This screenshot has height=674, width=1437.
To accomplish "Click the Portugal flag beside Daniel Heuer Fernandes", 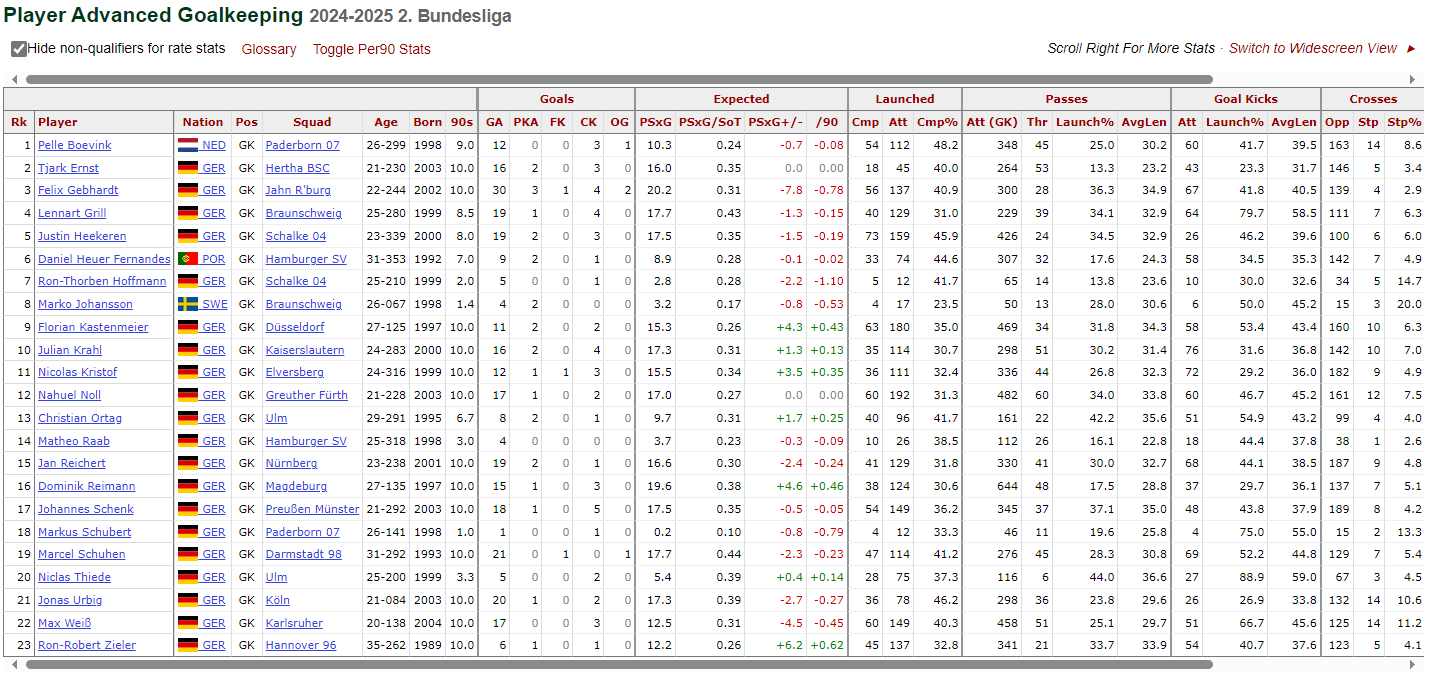I will tap(188, 259).
